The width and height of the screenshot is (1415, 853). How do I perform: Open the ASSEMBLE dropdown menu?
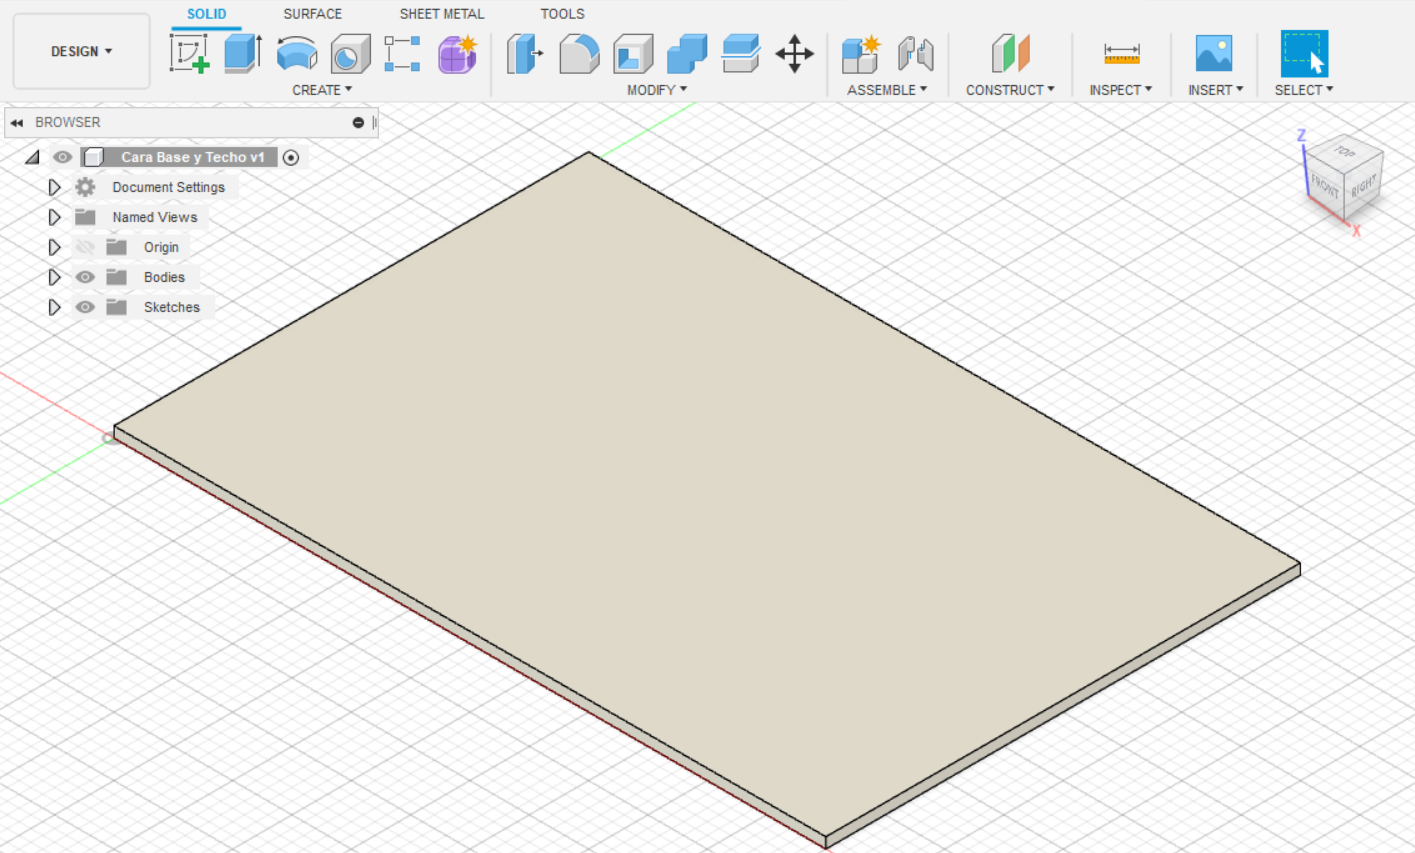click(887, 90)
